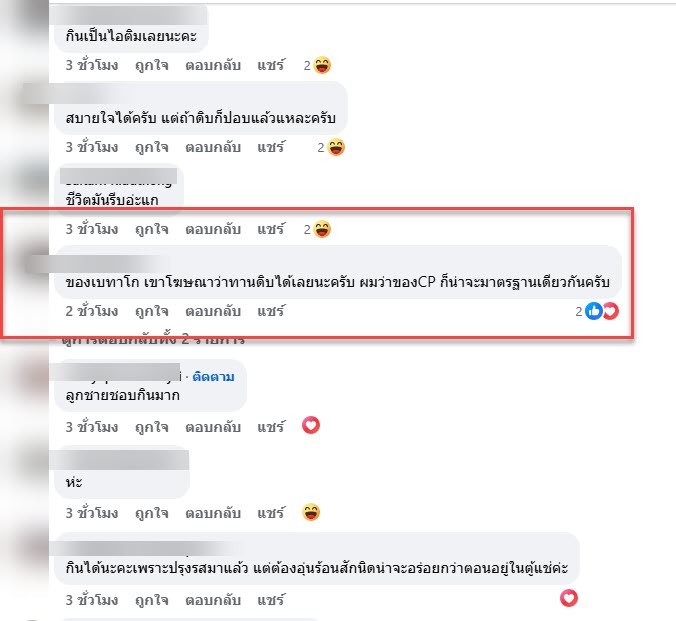Open the 2 ชั่วโมง timestamp link

[x=92, y=311]
